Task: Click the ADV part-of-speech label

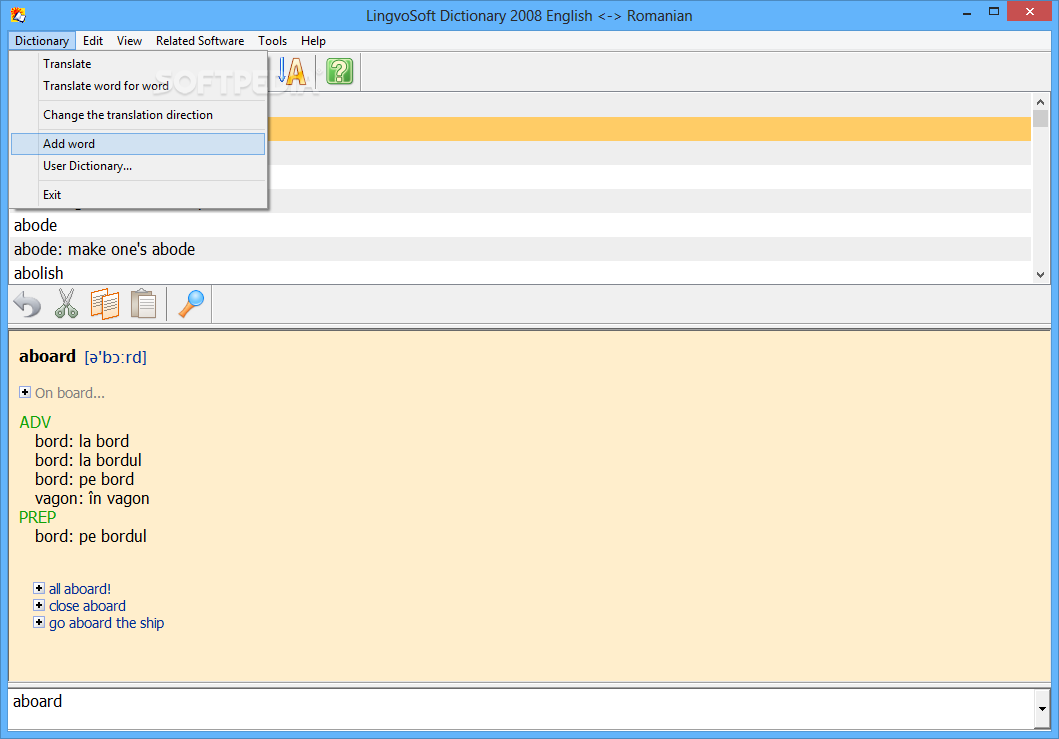Action: (35, 422)
